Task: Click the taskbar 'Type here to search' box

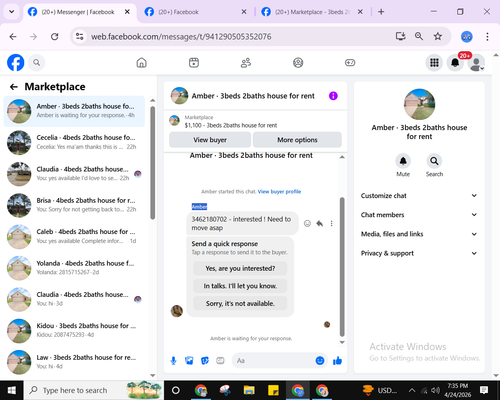Action: [93, 390]
